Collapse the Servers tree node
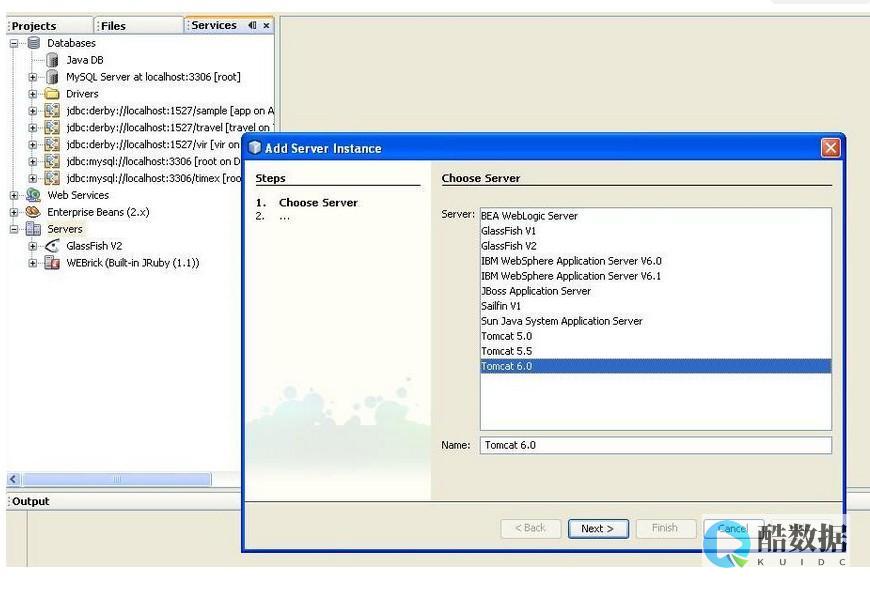This screenshot has height=590, width=870. 14,229
